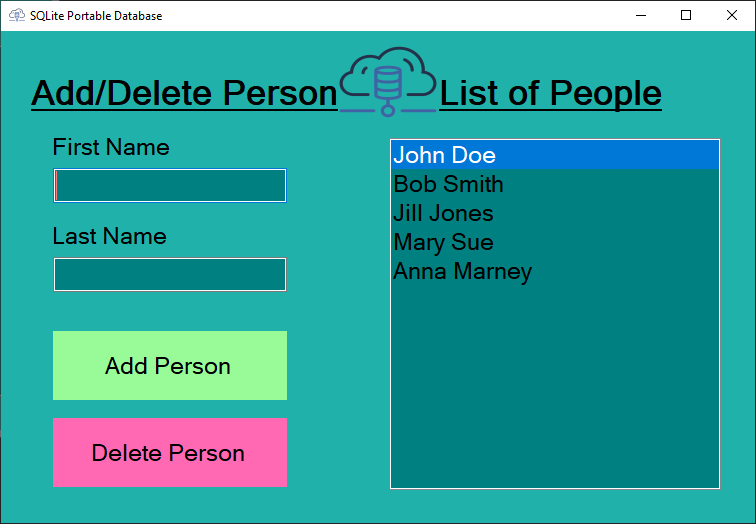Click the First Name input field

click(x=170, y=186)
